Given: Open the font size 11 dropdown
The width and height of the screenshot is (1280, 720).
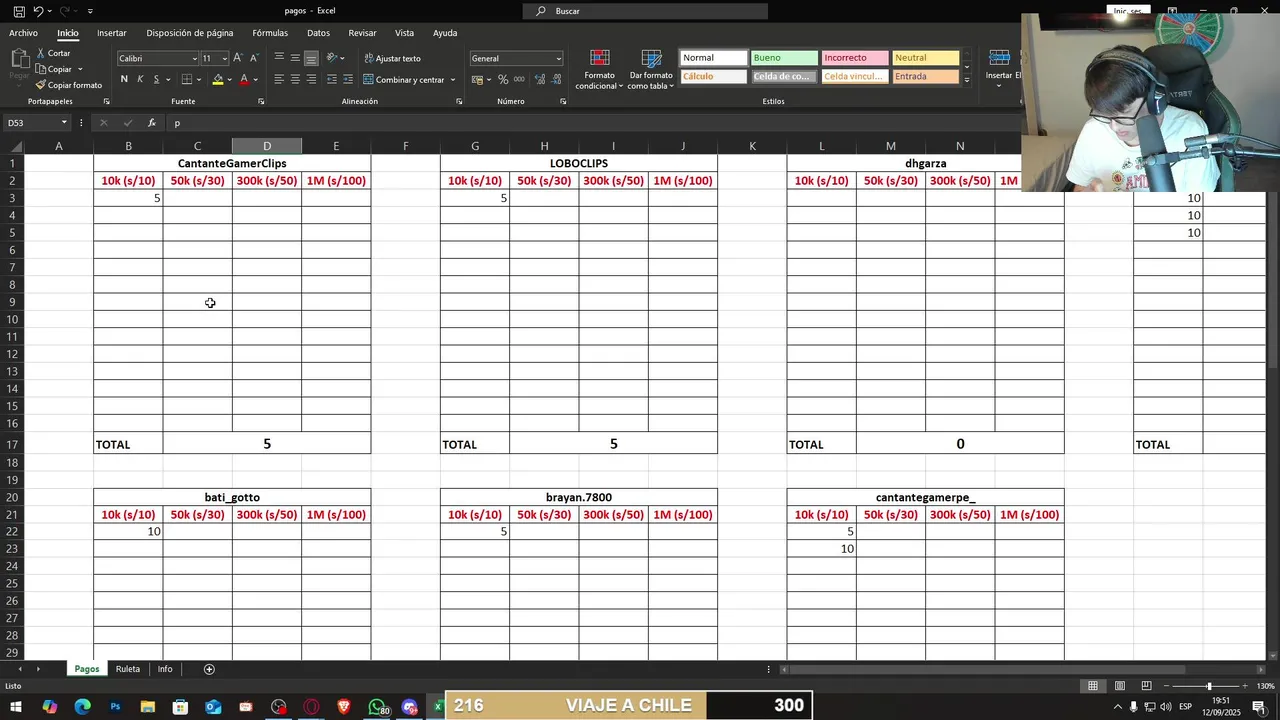Looking at the screenshot, I should click(224, 58).
